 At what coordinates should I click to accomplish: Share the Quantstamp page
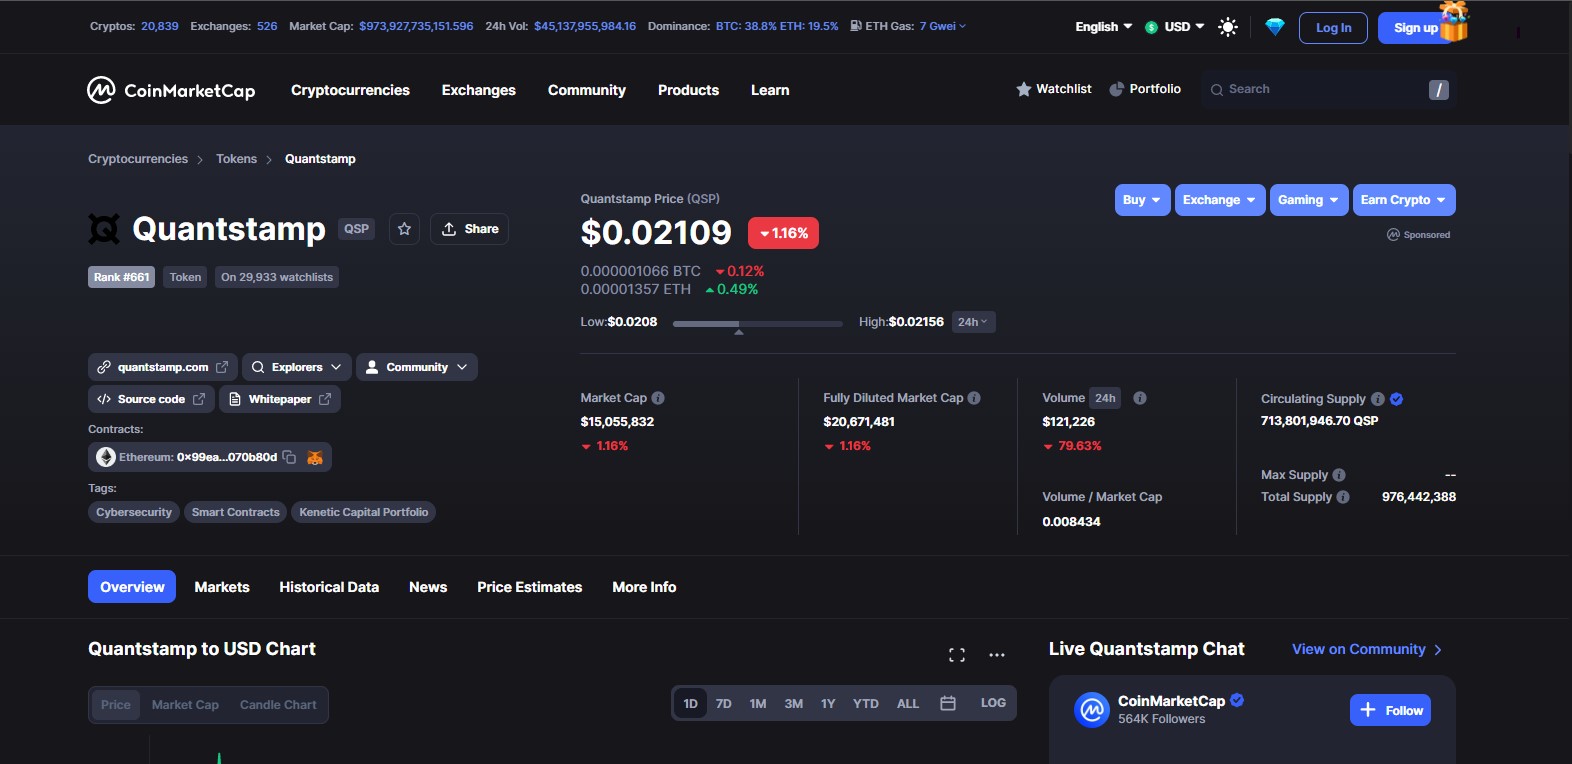[x=470, y=229]
